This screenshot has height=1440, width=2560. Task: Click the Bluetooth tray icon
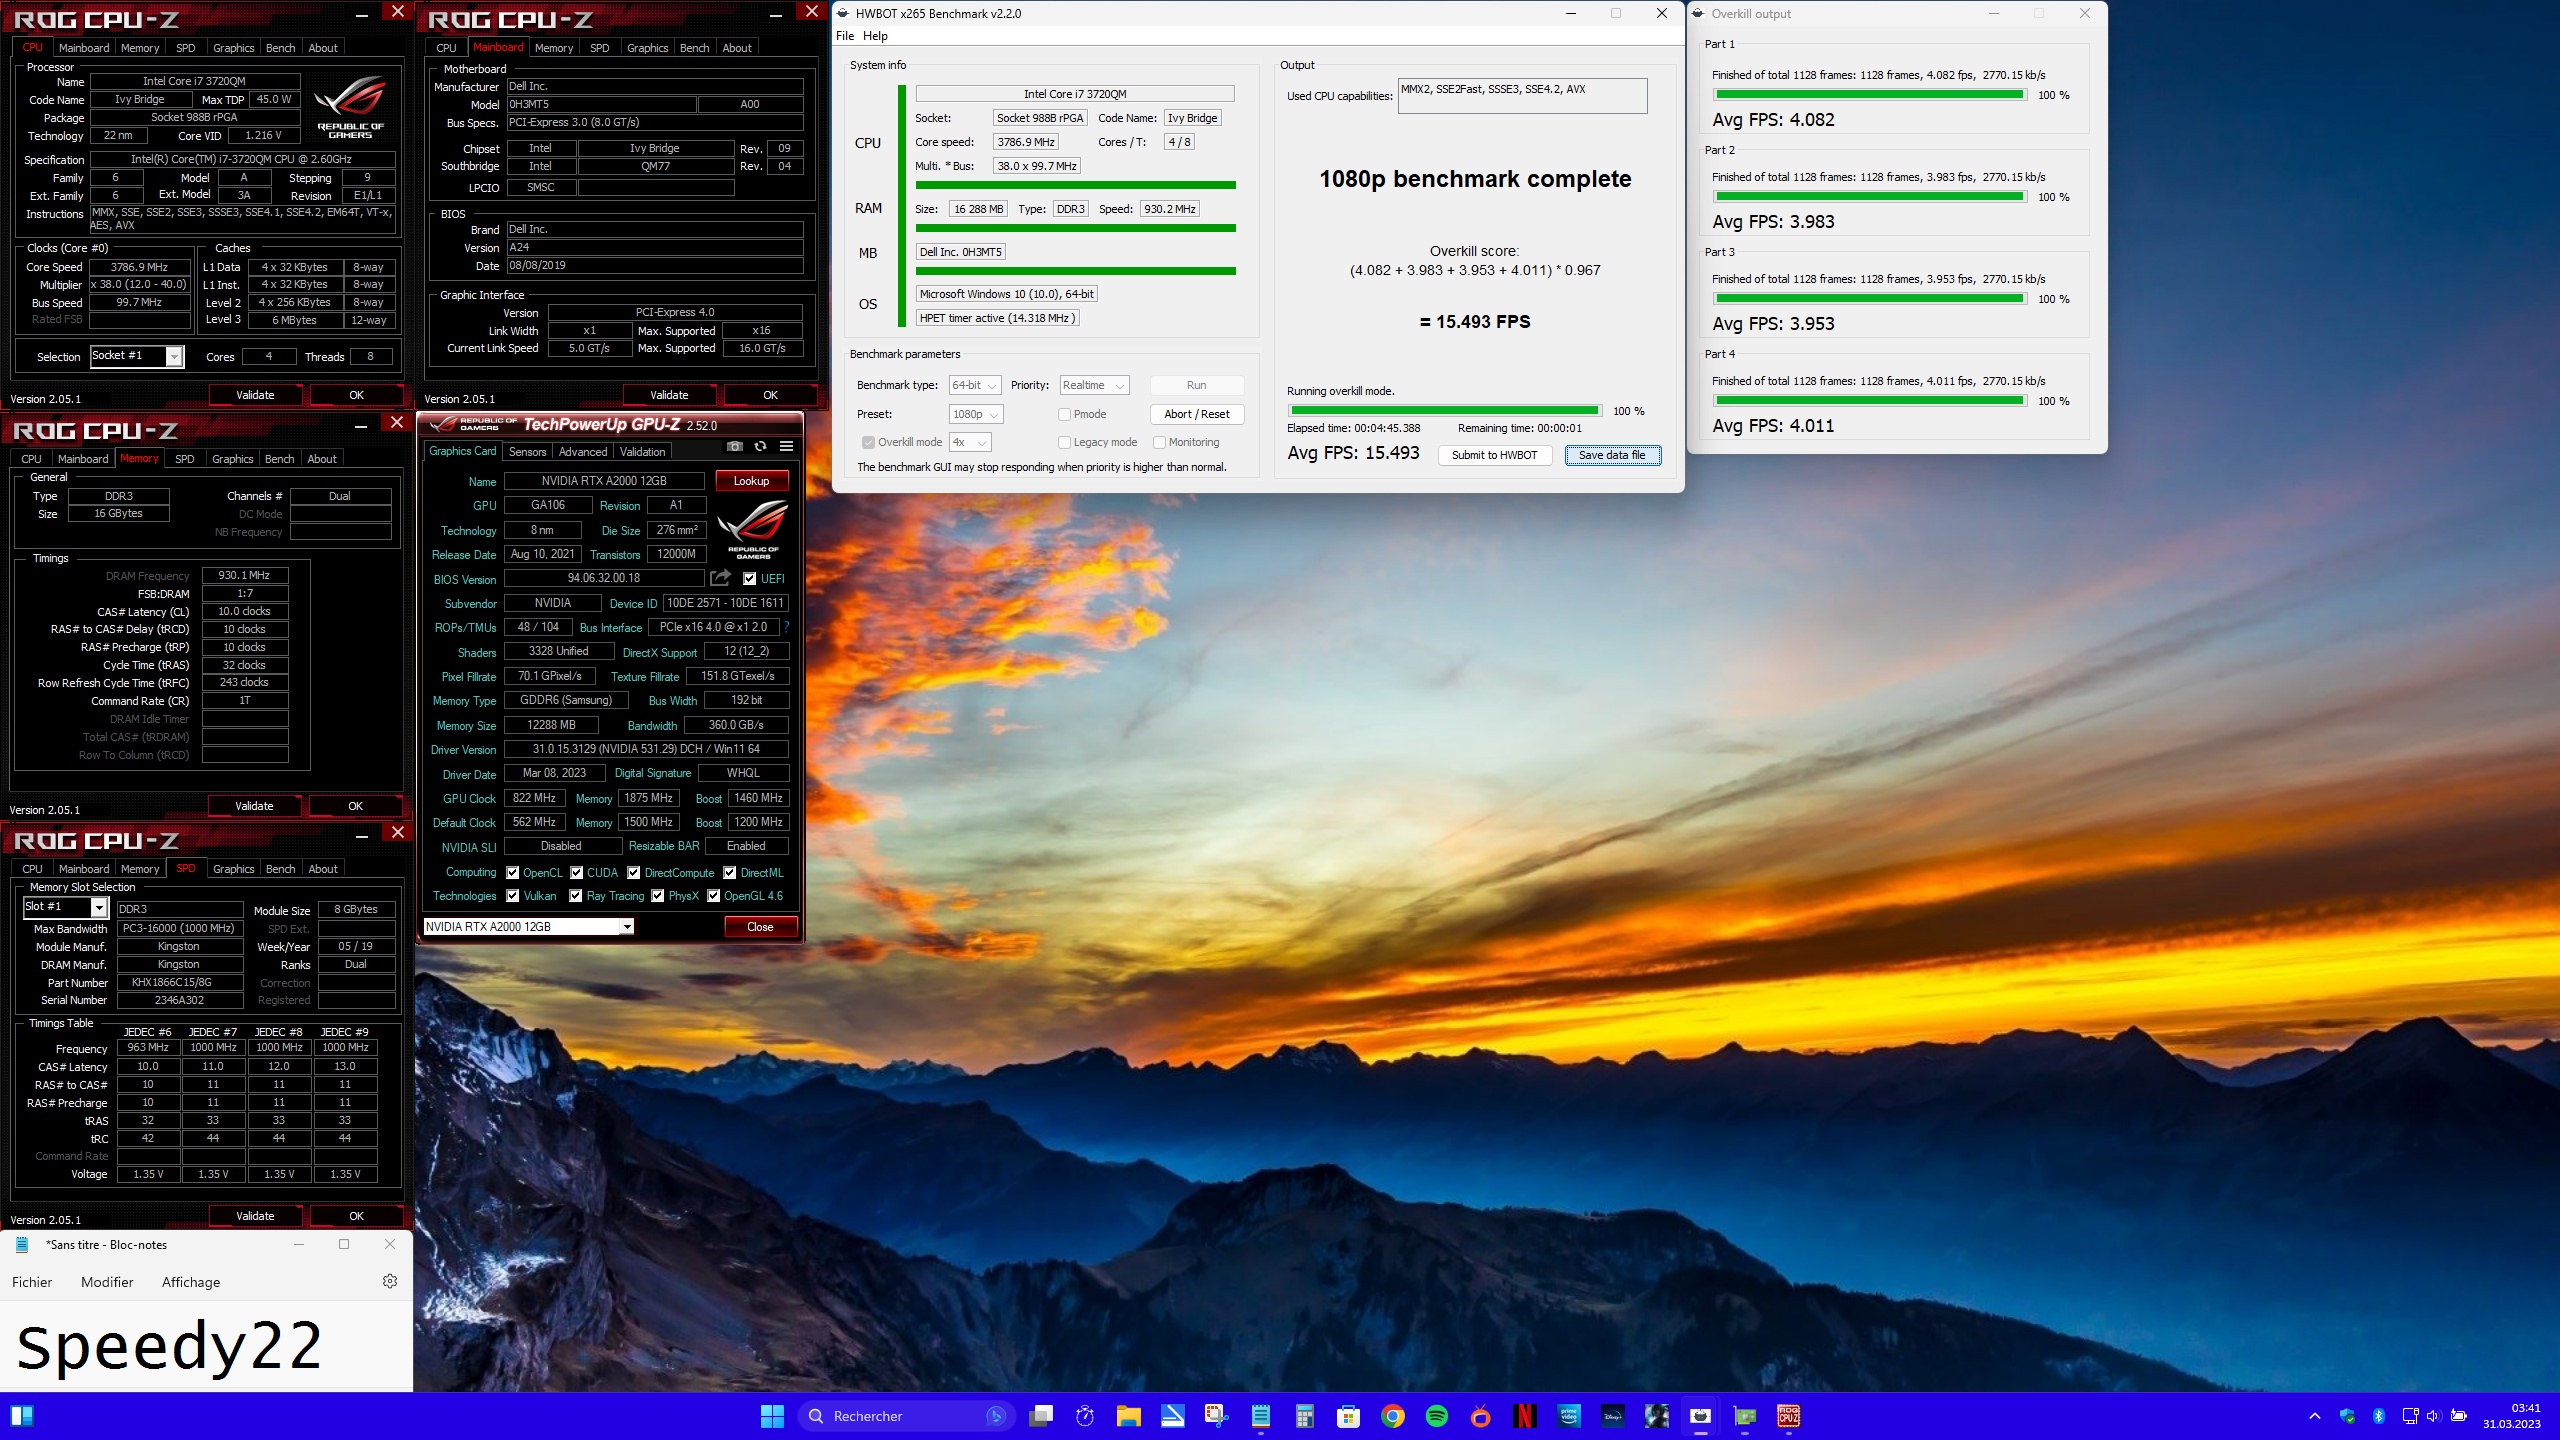click(x=2379, y=1416)
